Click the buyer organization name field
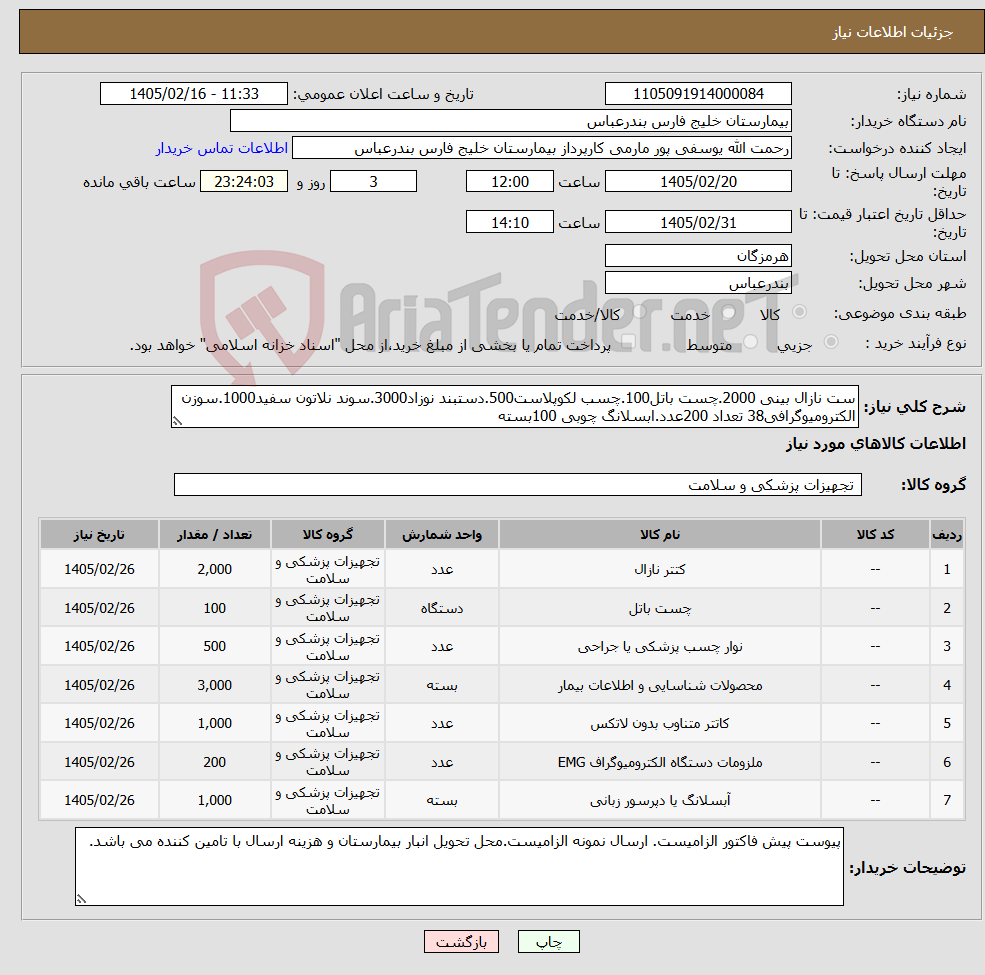985x975 pixels. (511, 121)
